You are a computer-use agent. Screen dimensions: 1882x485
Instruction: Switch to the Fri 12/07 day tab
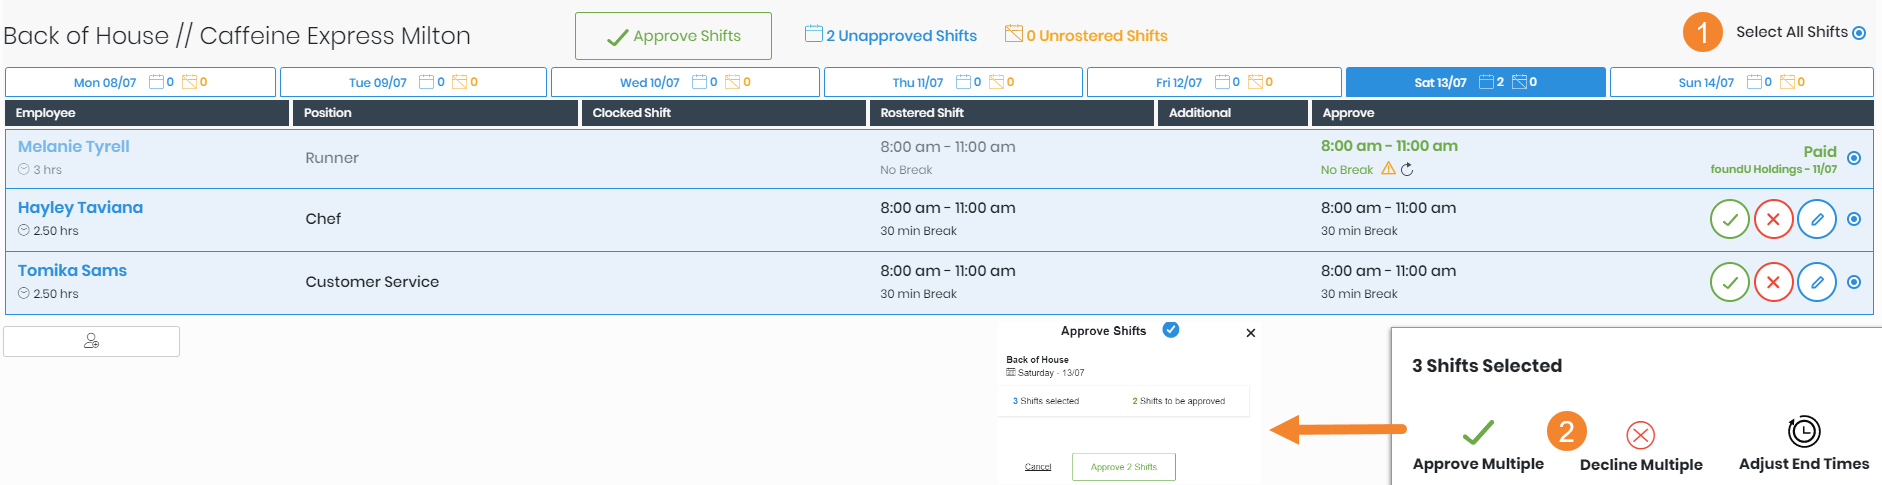click(x=1214, y=82)
